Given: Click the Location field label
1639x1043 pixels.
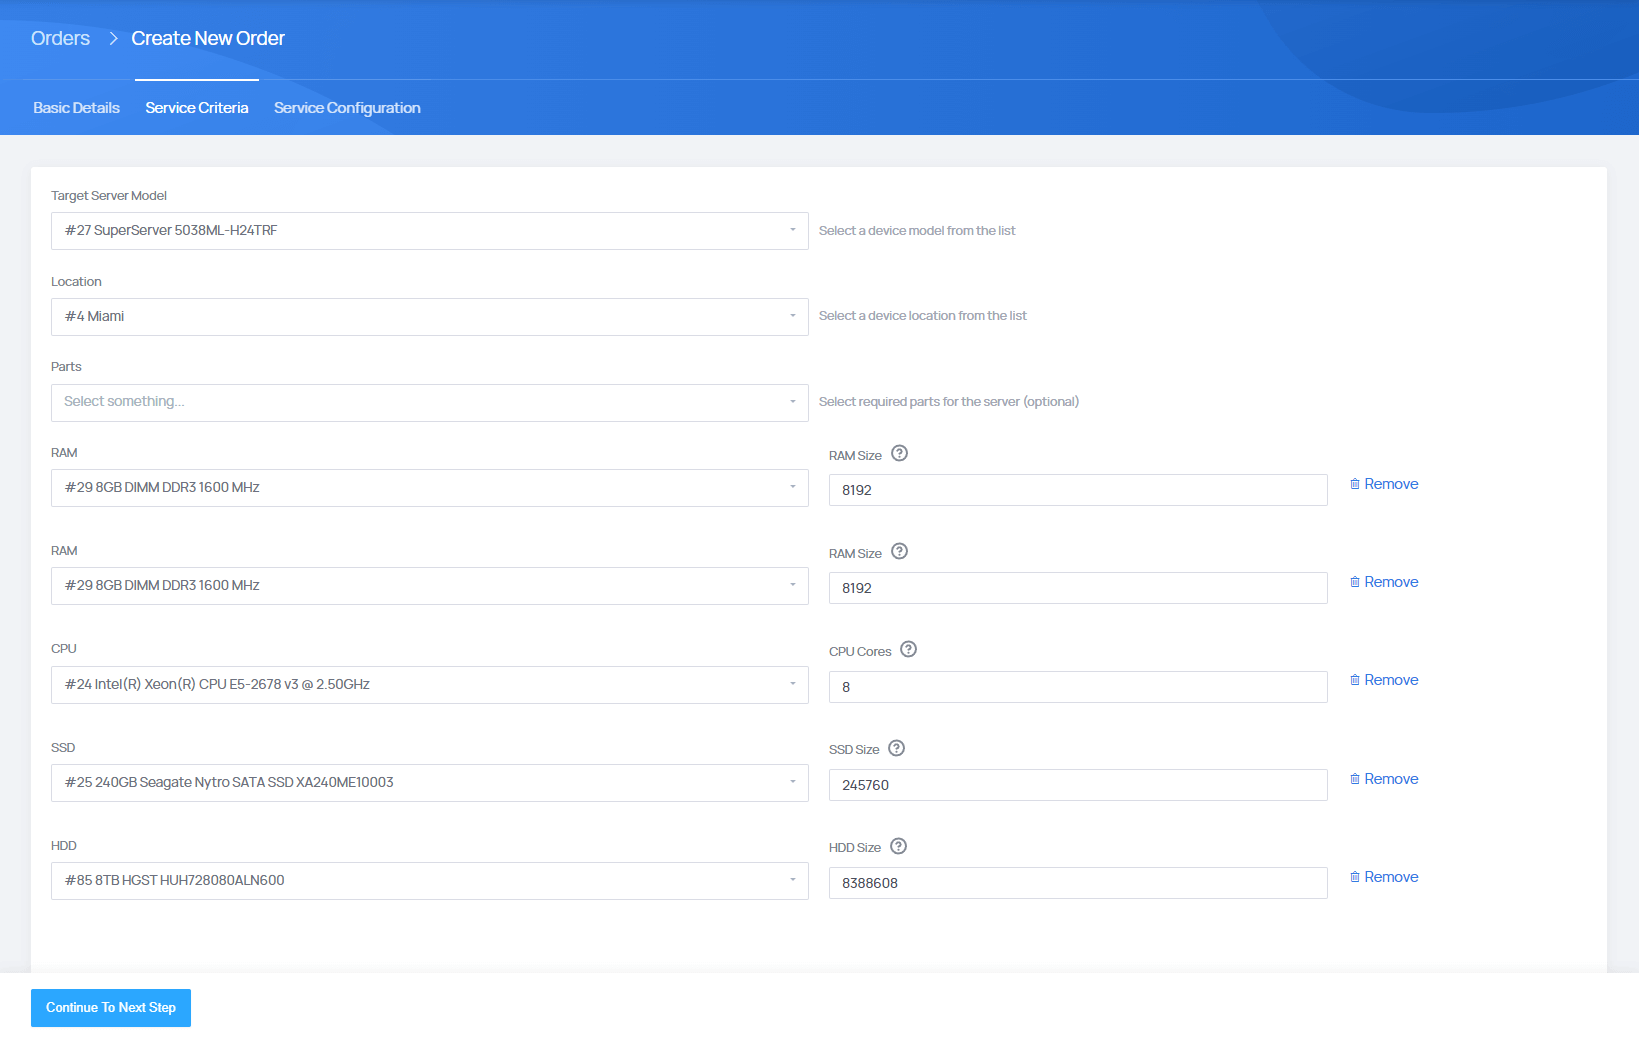Looking at the screenshot, I should tap(76, 282).
